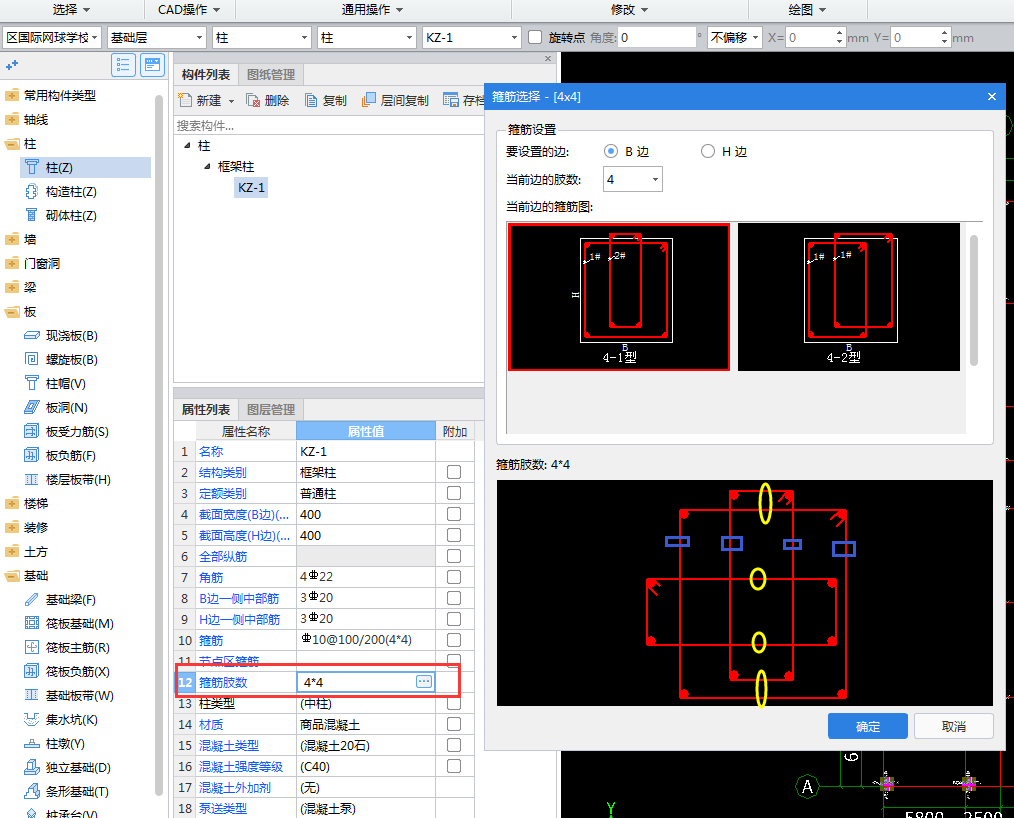Screen dimensions: 1014x818
Task: Confirm stirrup selection with 确定
Action: [x=868, y=726]
